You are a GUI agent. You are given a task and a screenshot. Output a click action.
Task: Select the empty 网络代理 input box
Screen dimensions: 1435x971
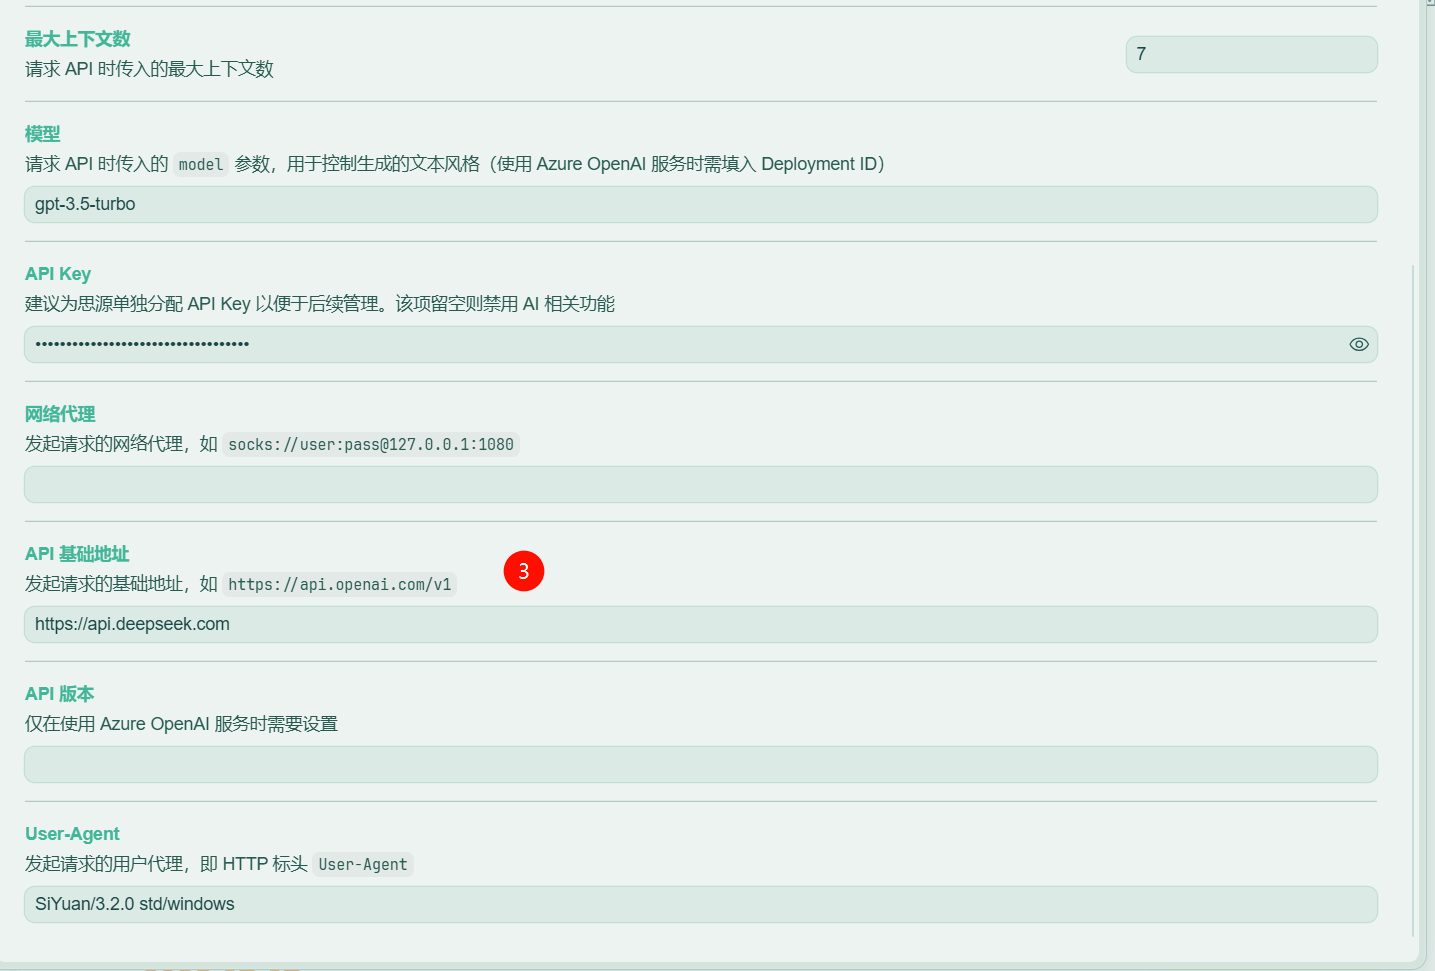coord(700,484)
